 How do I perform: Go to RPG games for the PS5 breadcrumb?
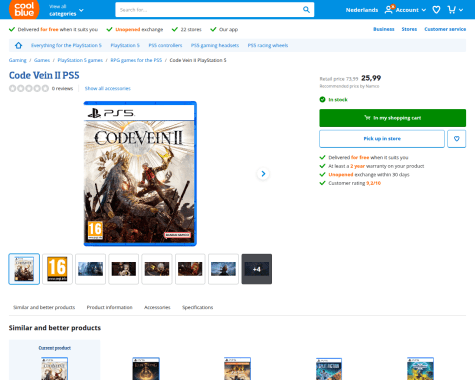coord(136,60)
